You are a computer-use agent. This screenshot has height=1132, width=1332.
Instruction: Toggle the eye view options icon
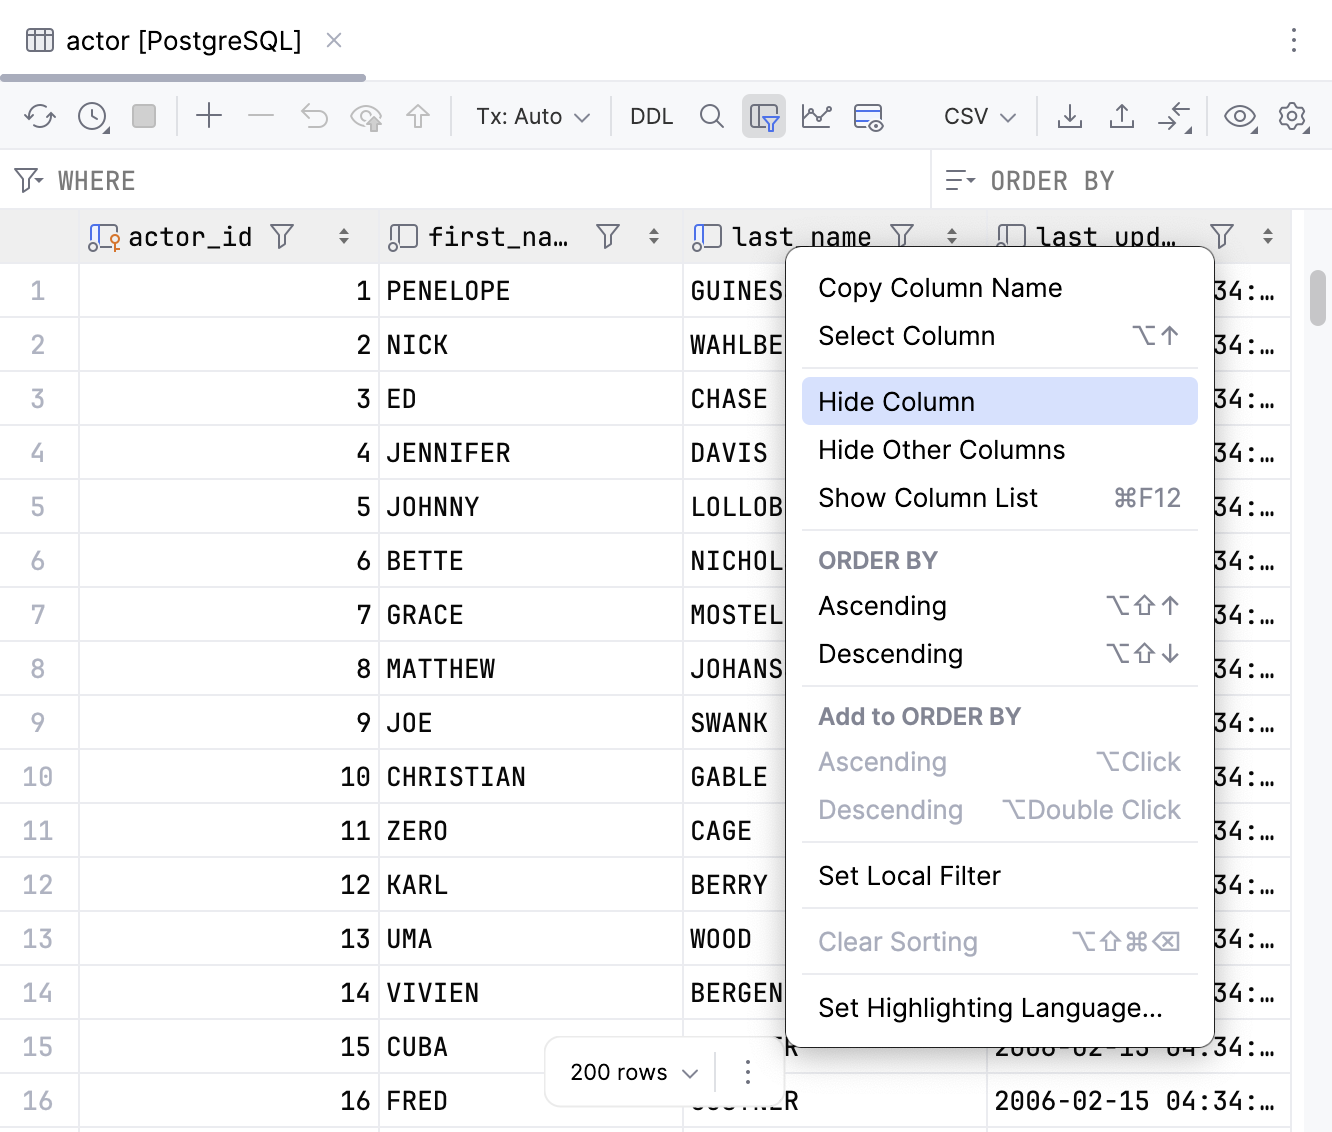1240,116
